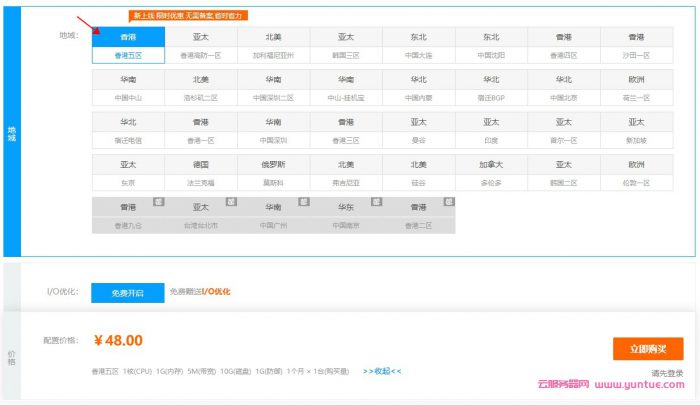Choose the 香港高防一区 region

click(x=201, y=45)
